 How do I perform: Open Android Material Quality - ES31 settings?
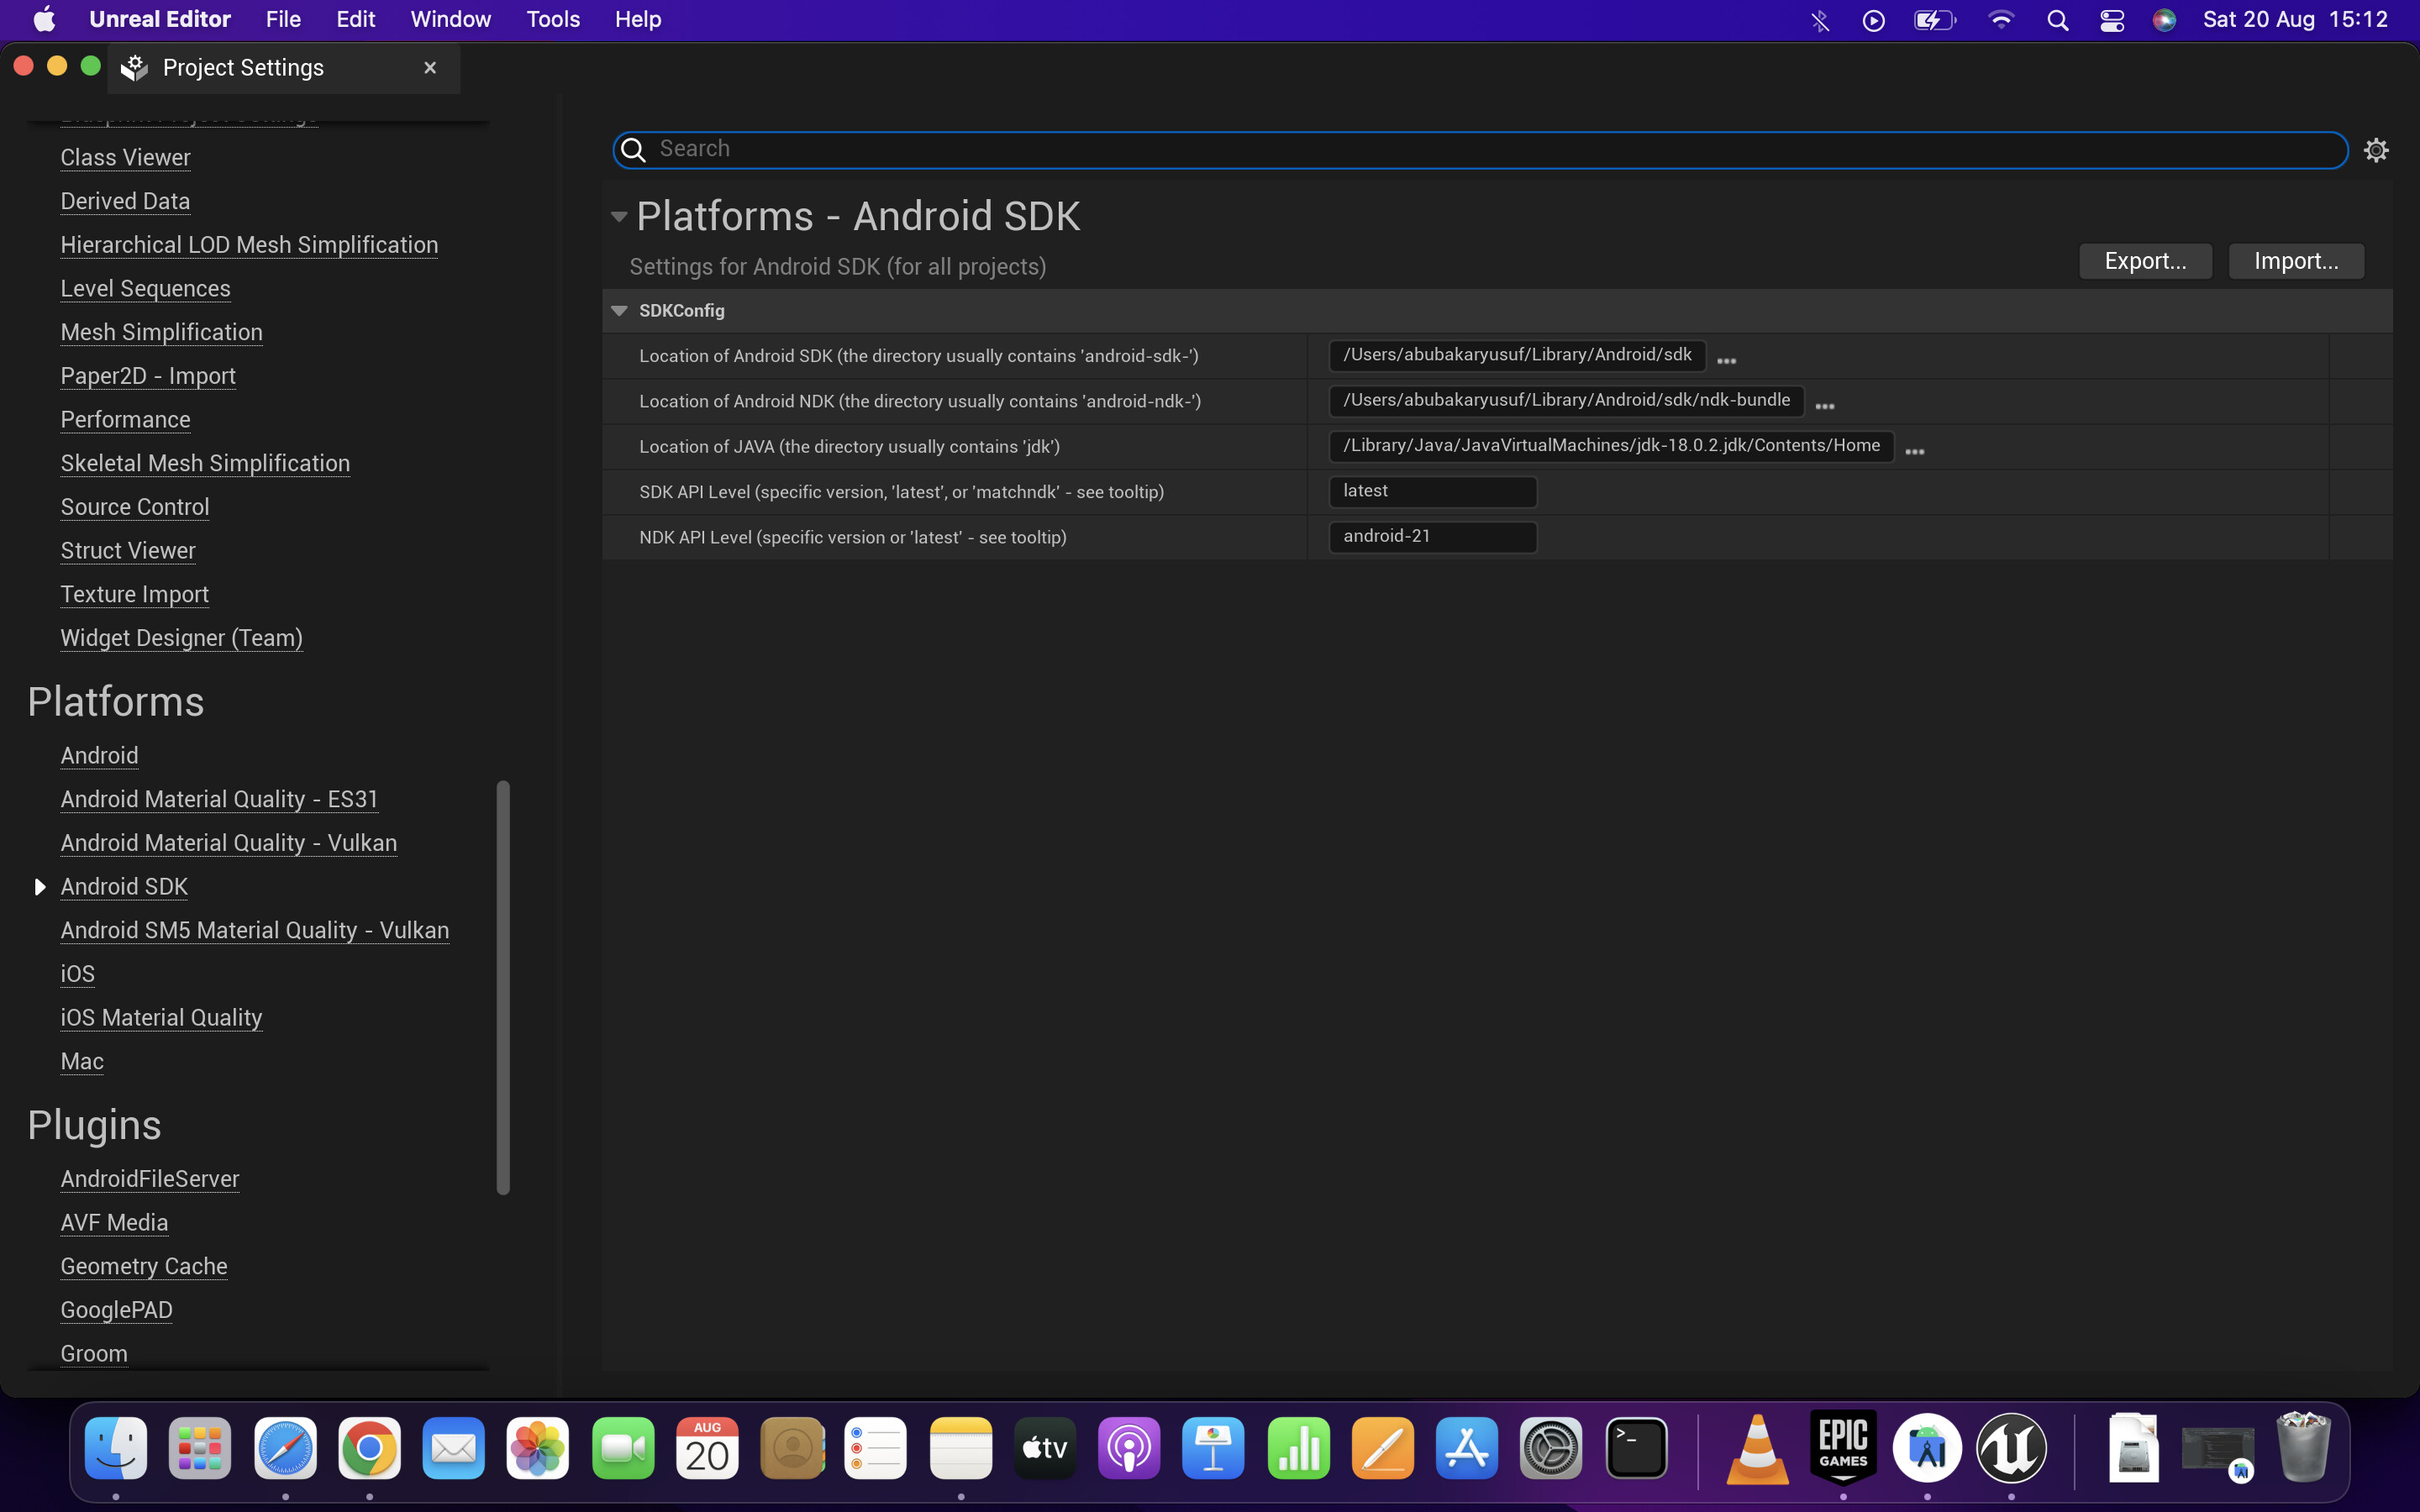coord(219,800)
